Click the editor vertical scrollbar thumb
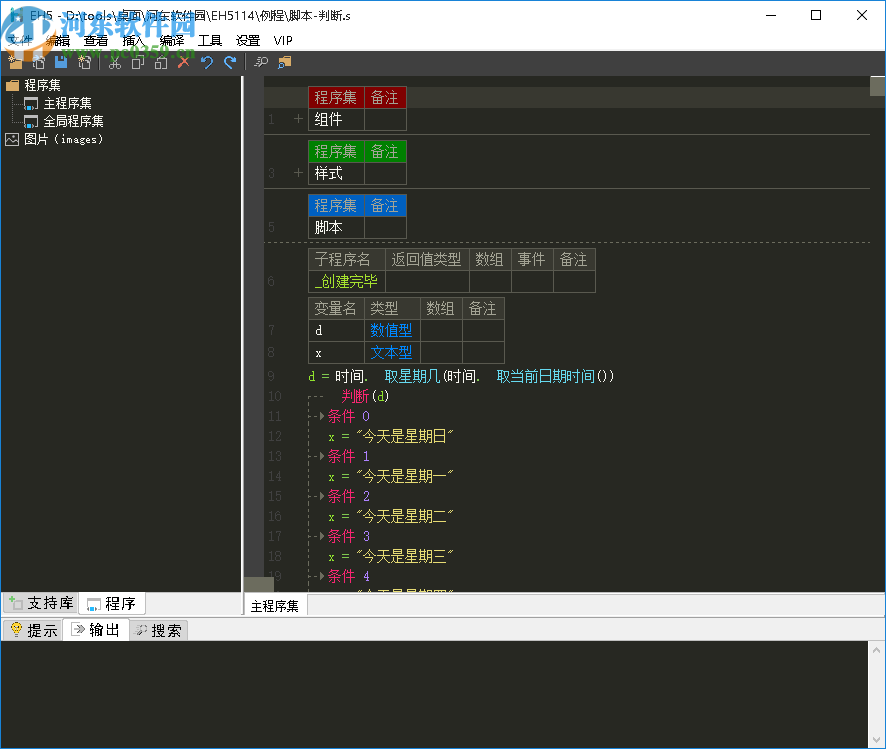 click(877, 86)
